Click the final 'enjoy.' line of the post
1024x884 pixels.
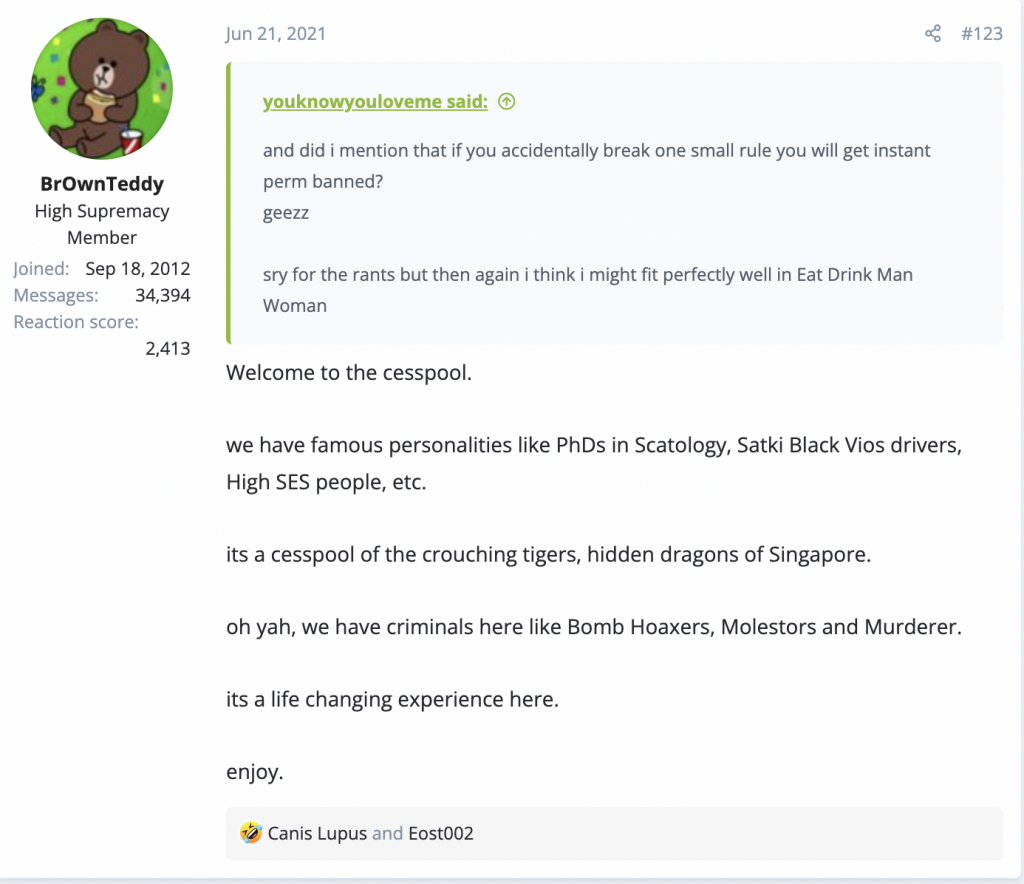point(255,773)
